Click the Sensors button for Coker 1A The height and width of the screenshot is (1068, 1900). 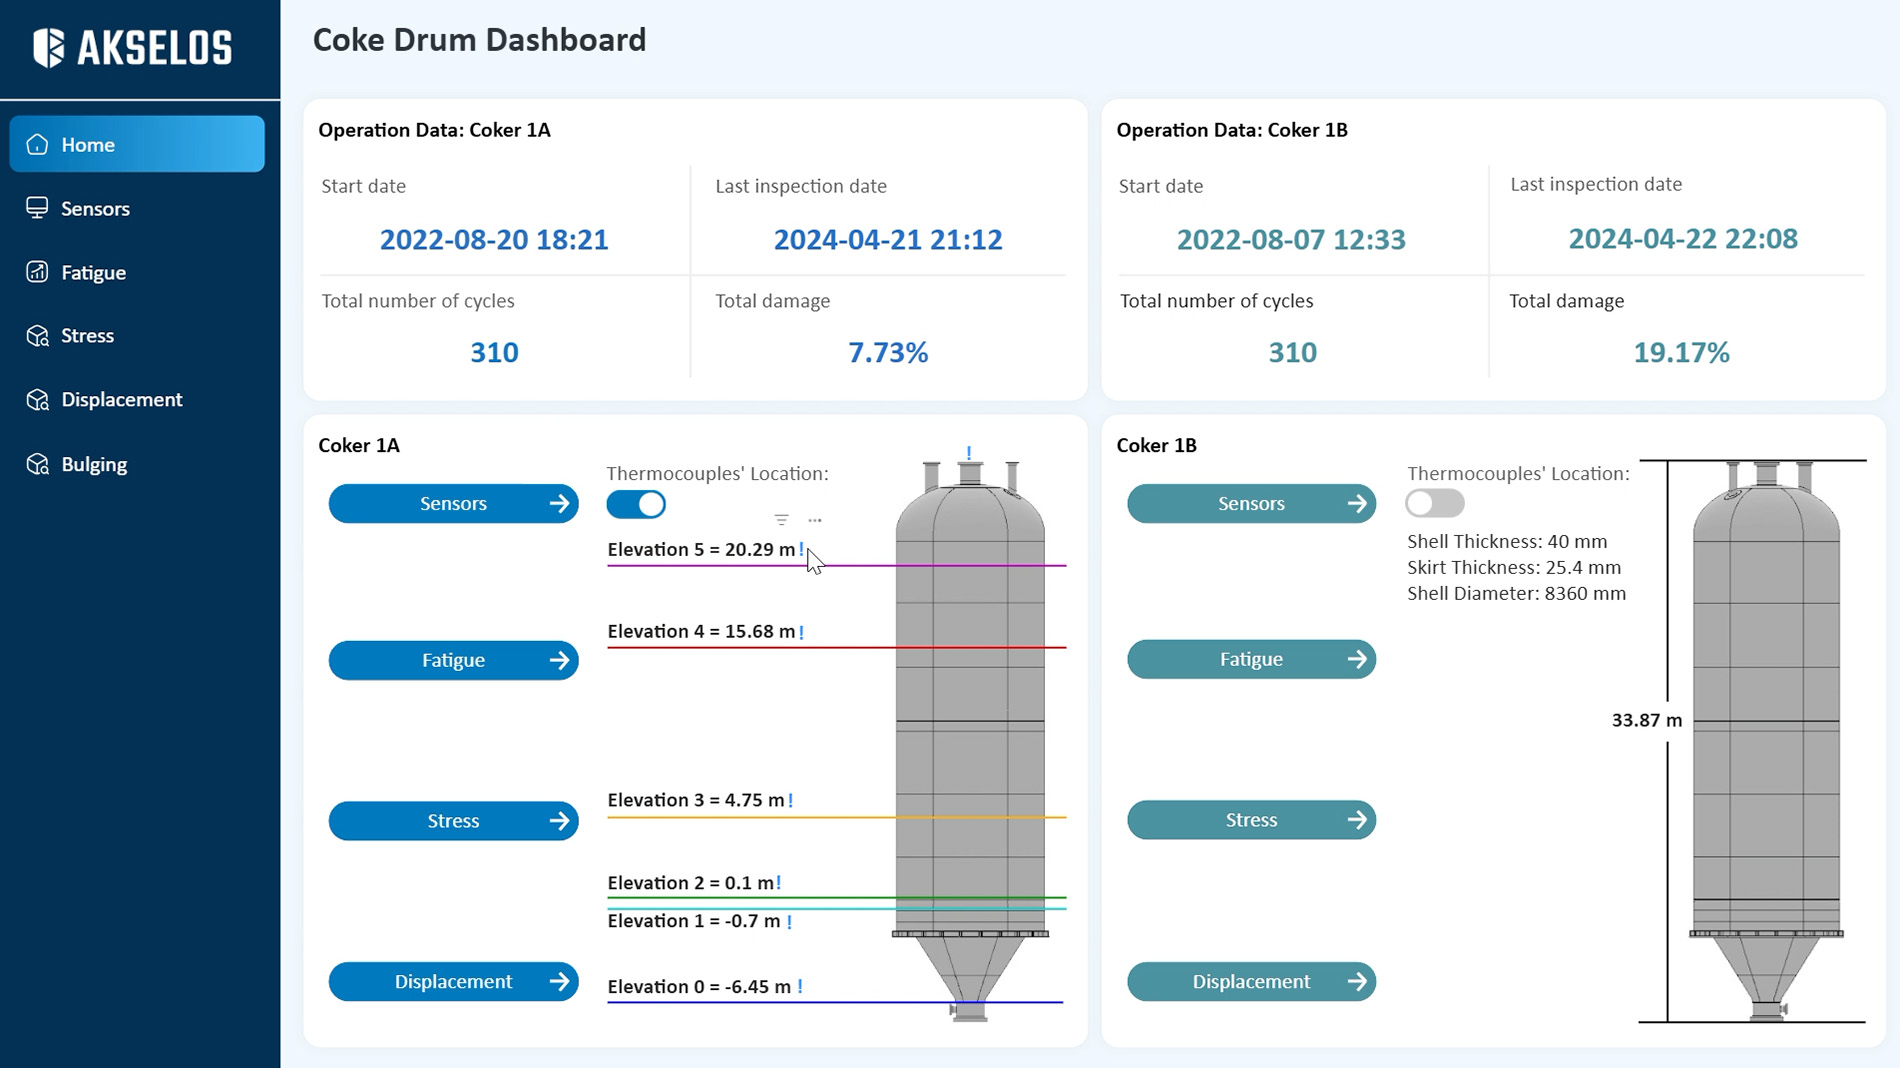[x=454, y=503]
